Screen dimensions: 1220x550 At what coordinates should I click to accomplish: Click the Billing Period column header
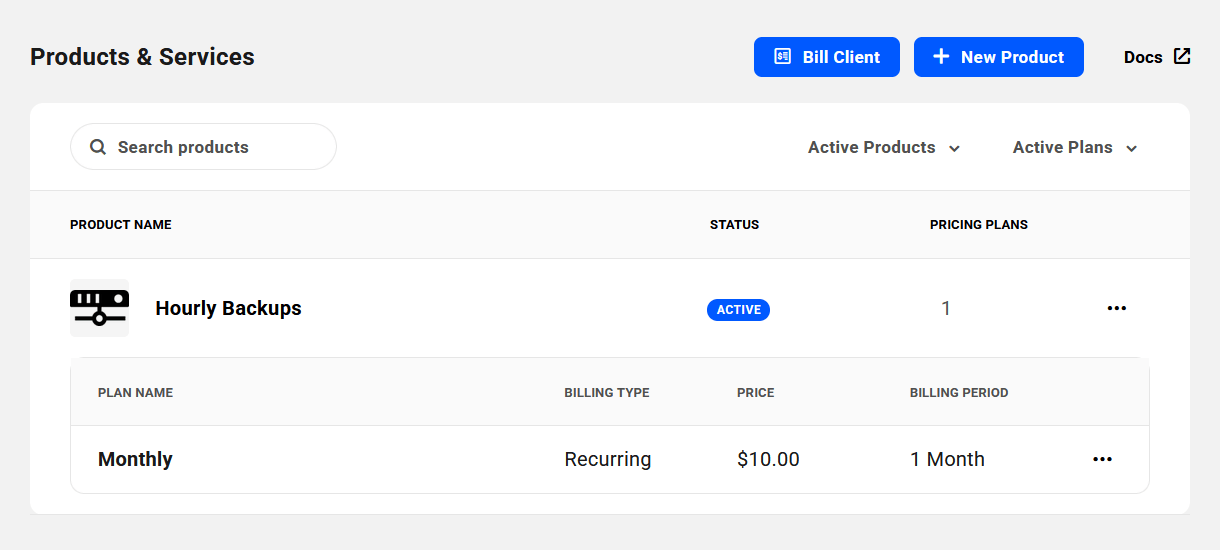[958, 392]
